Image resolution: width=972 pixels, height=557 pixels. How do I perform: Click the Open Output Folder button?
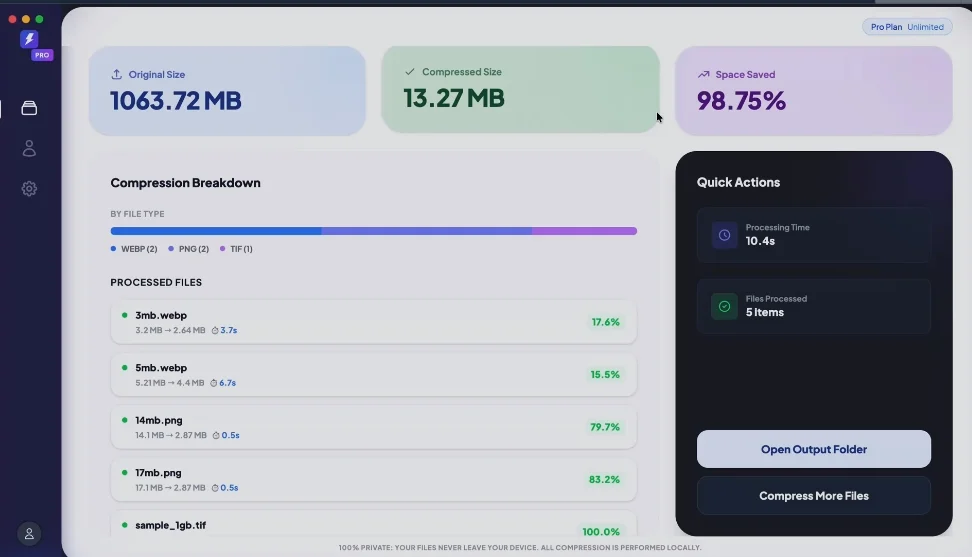coord(813,449)
